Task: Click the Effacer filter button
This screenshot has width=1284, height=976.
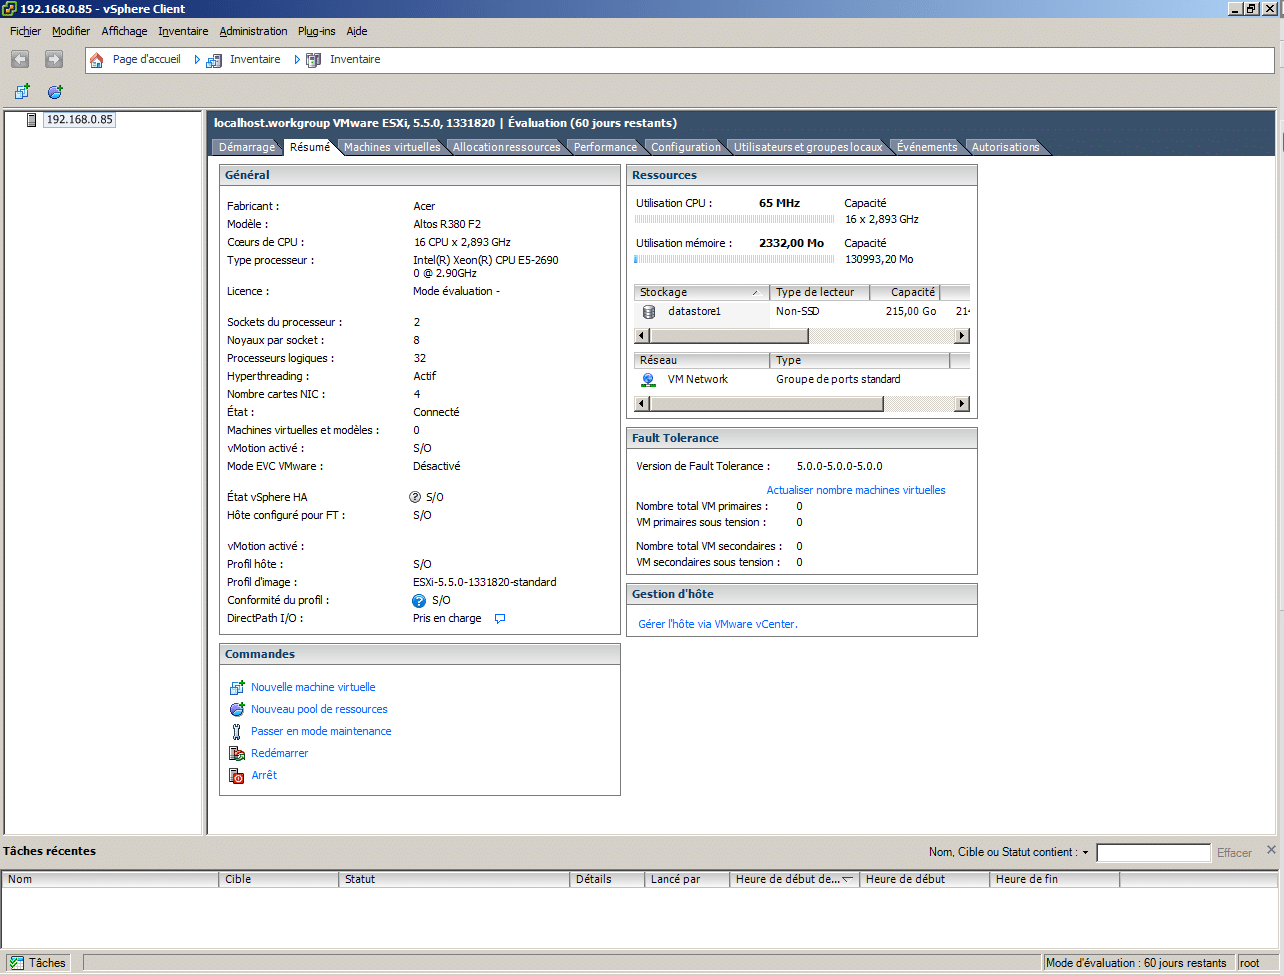Action: coord(1234,853)
